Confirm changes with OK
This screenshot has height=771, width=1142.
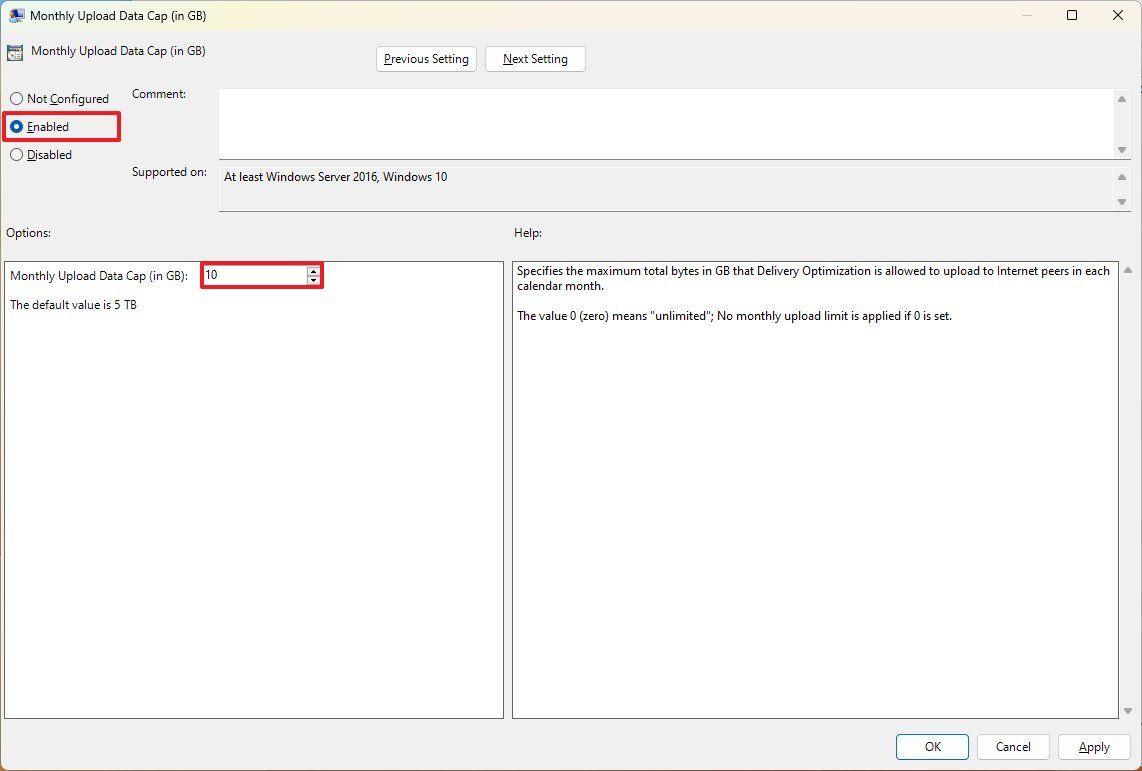pyautogui.click(x=931, y=746)
